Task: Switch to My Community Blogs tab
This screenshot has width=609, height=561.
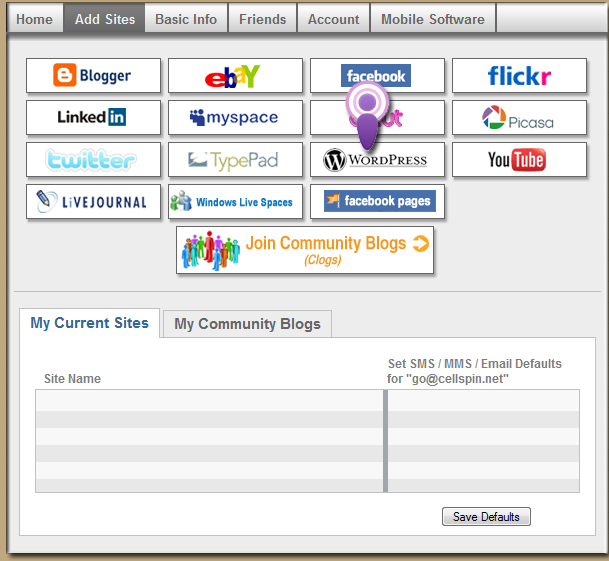Action: click(x=247, y=324)
